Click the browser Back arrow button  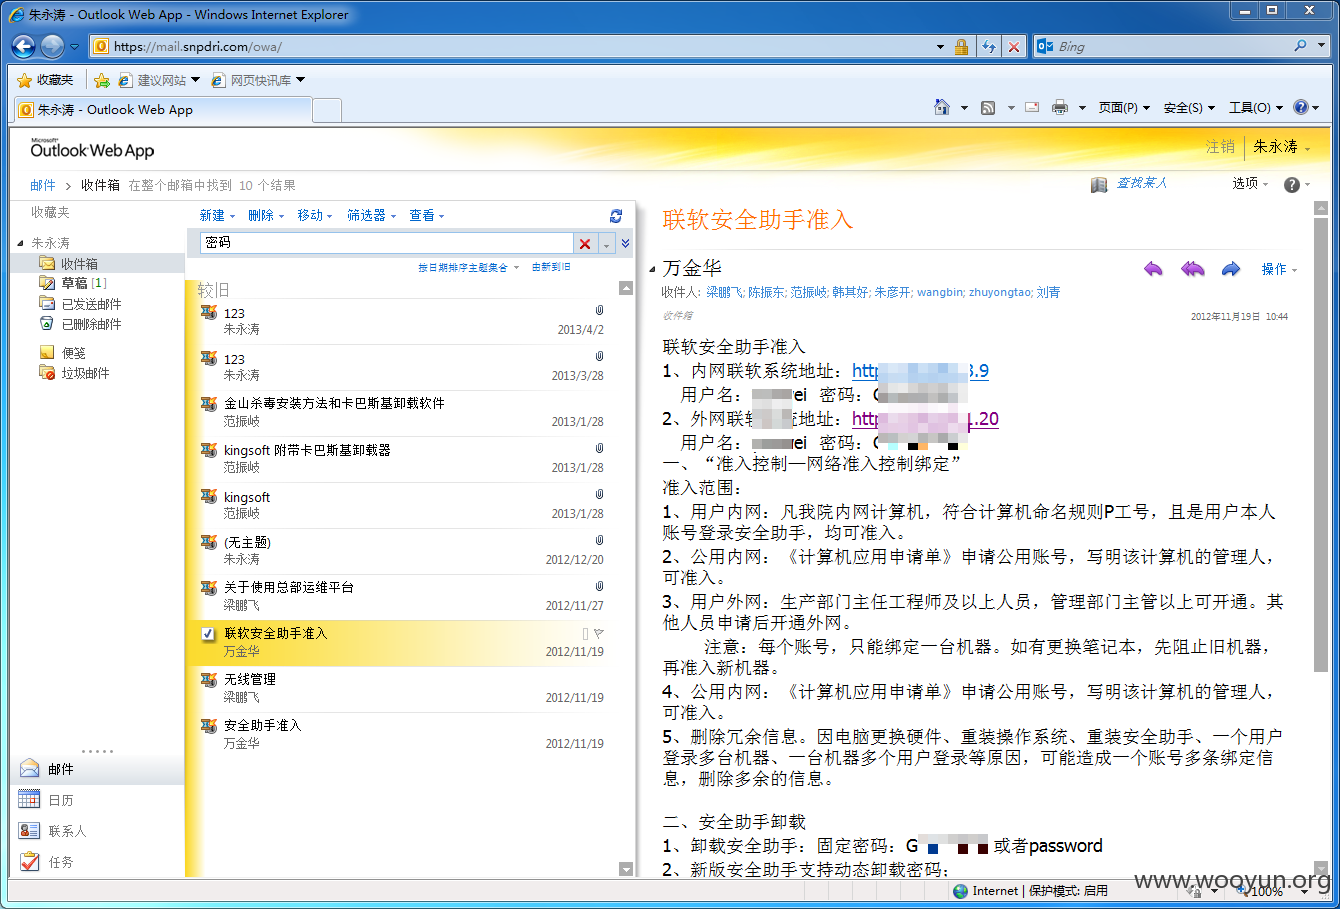click(24, 46)
